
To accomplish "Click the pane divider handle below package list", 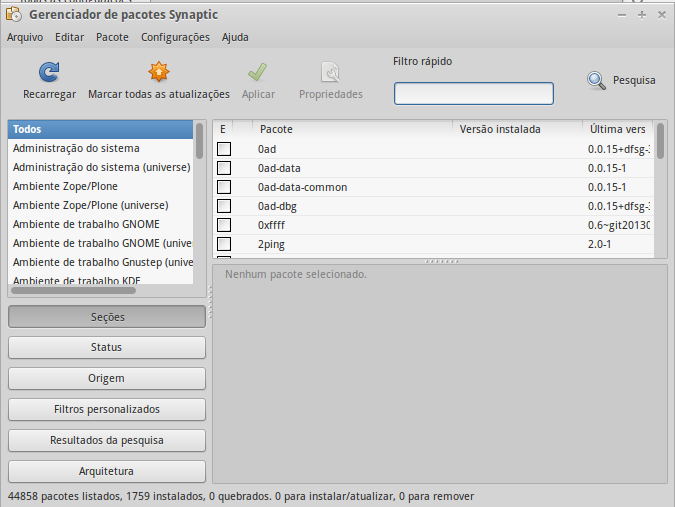I will click(441, 261).
